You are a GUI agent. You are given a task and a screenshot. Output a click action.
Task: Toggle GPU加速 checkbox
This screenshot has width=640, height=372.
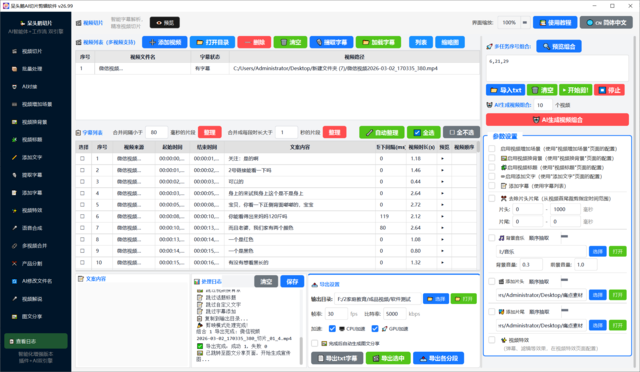(375, 329)
